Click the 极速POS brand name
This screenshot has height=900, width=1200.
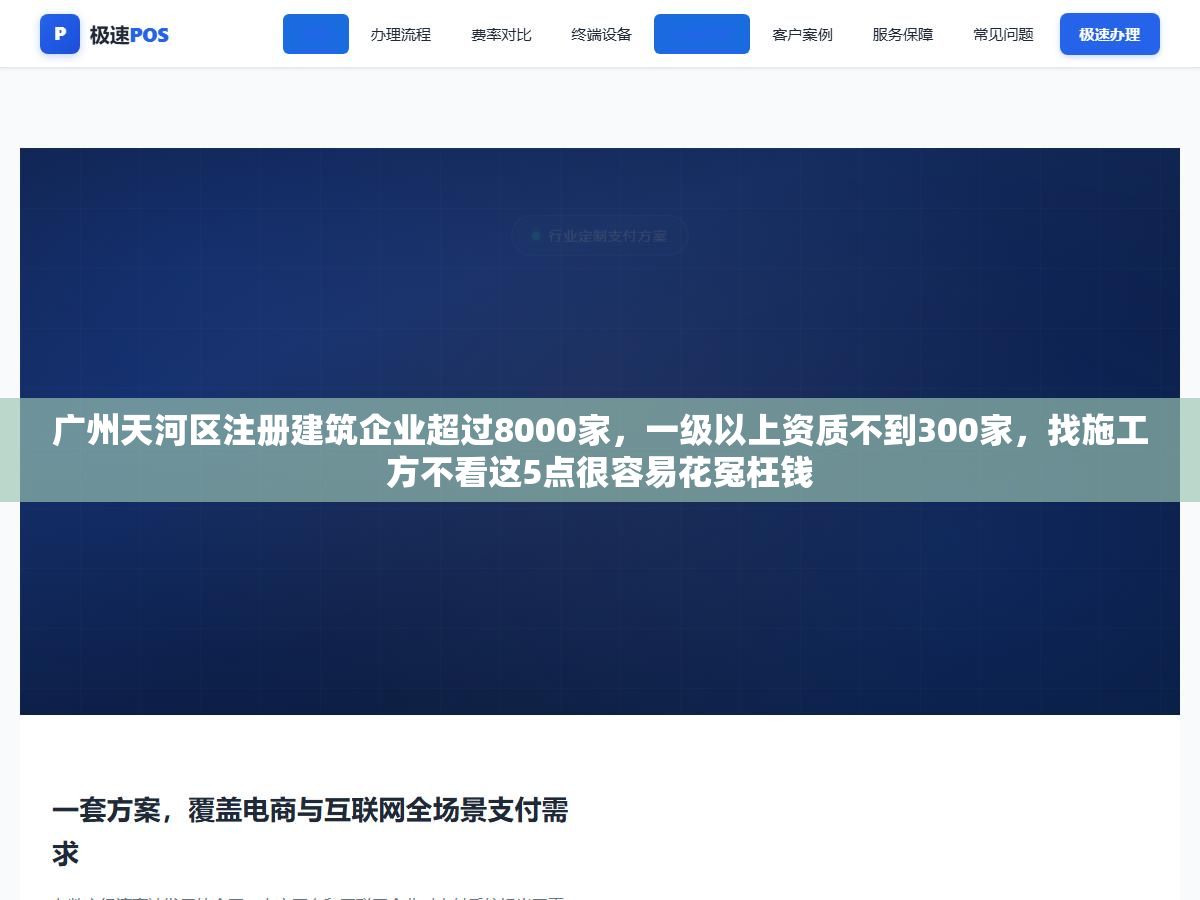point(129,35)
